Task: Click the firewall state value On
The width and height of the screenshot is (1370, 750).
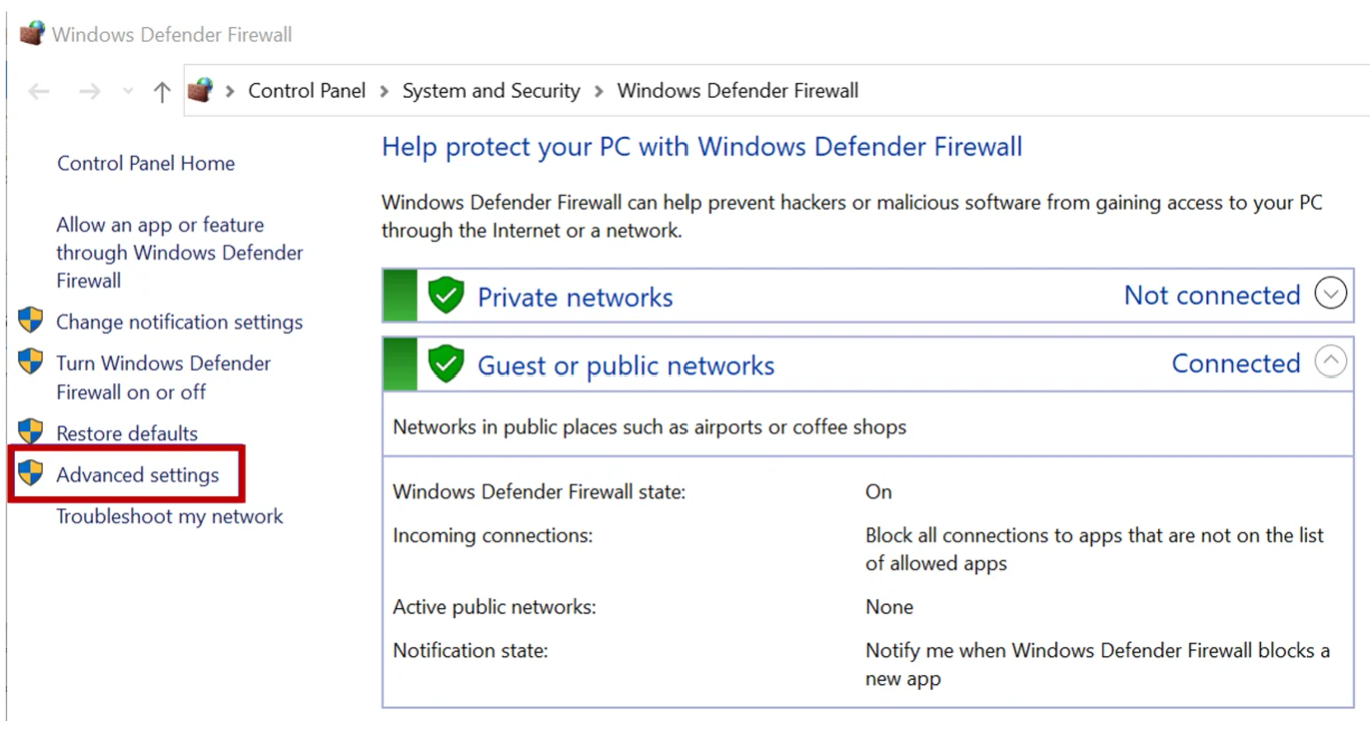Action: (878, 492)
